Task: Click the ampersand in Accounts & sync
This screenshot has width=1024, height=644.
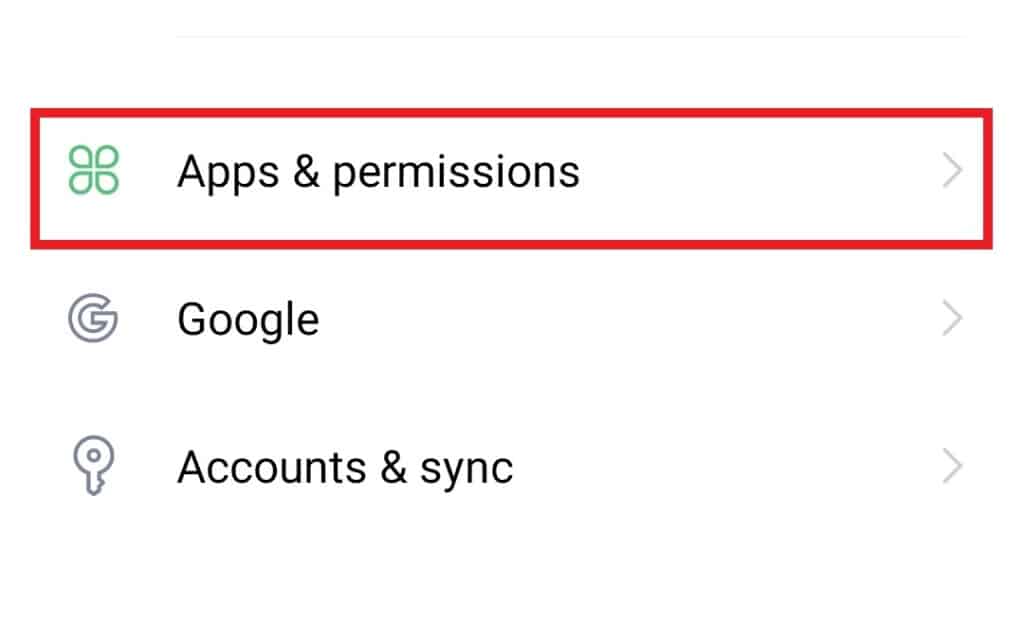Action: (x=394, y=467)
